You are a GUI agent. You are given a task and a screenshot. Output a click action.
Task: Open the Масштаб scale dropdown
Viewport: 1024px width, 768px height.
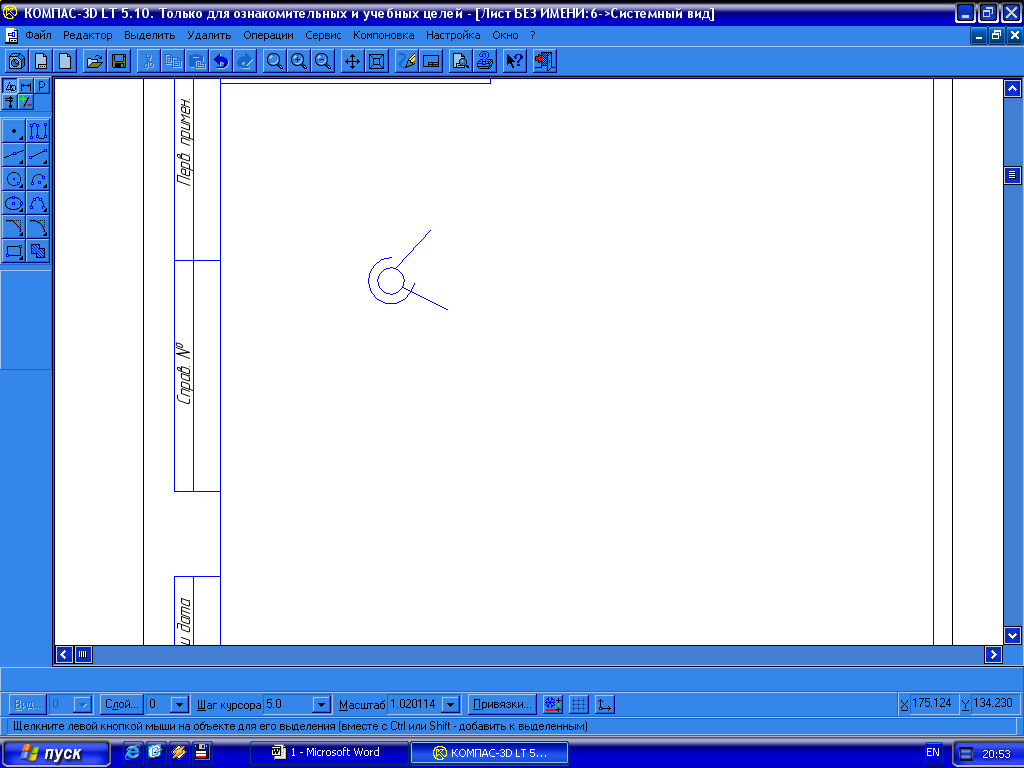pos(451,705)
